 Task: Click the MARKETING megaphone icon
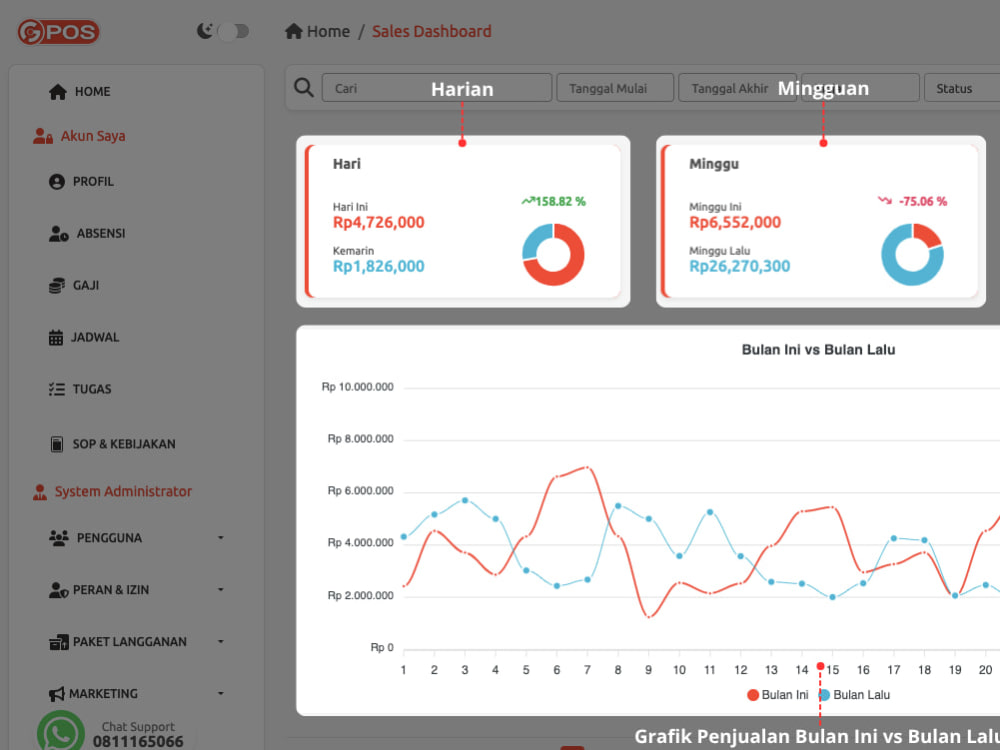tap(57, 694)
